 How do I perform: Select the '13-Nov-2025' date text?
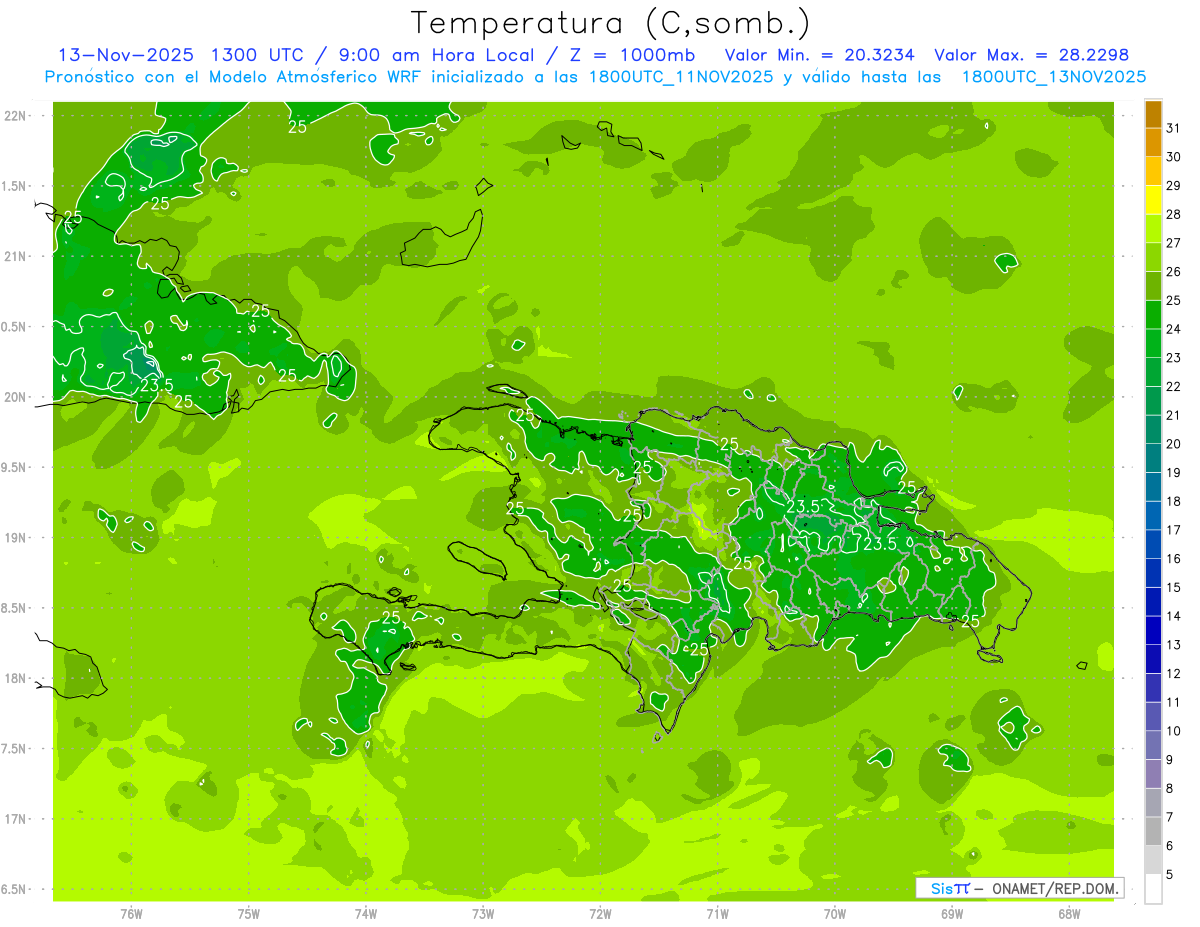click(x=125, y=55)
